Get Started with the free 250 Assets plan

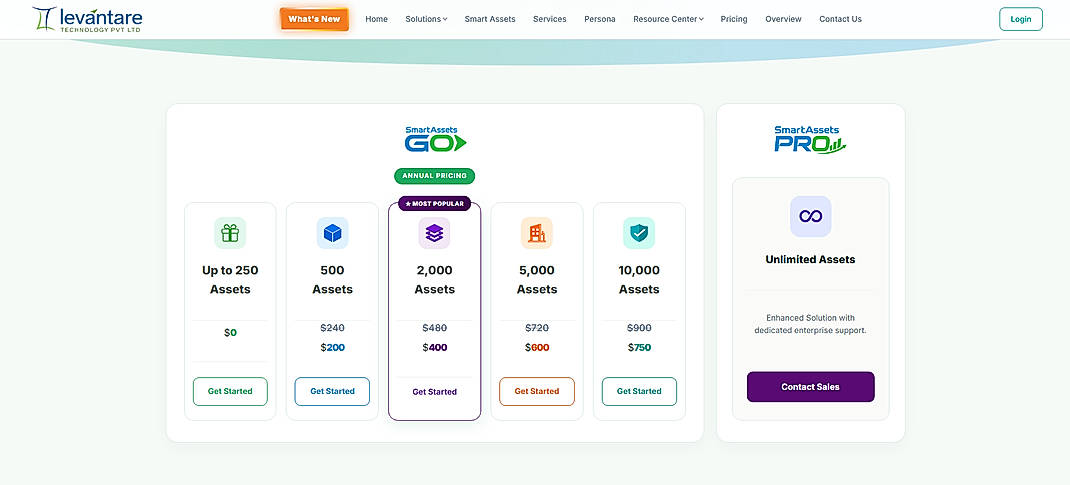(x=230, y=392)
